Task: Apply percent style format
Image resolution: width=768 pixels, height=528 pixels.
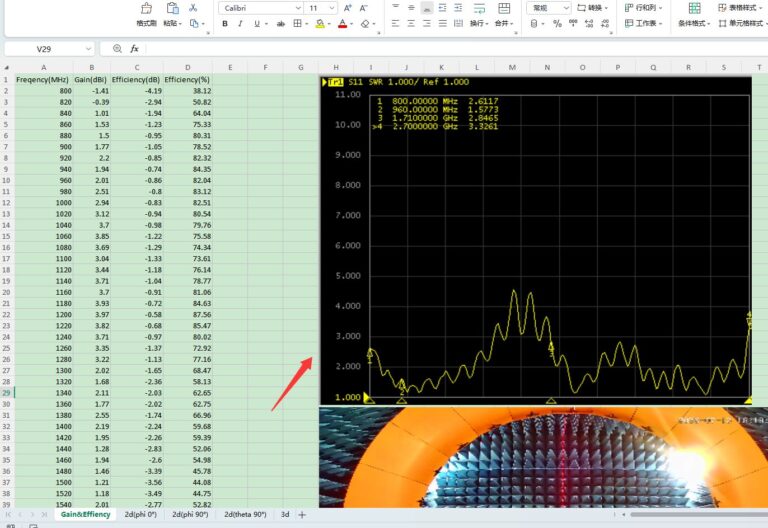Action: pyautogui.click(x=557, y=23)
